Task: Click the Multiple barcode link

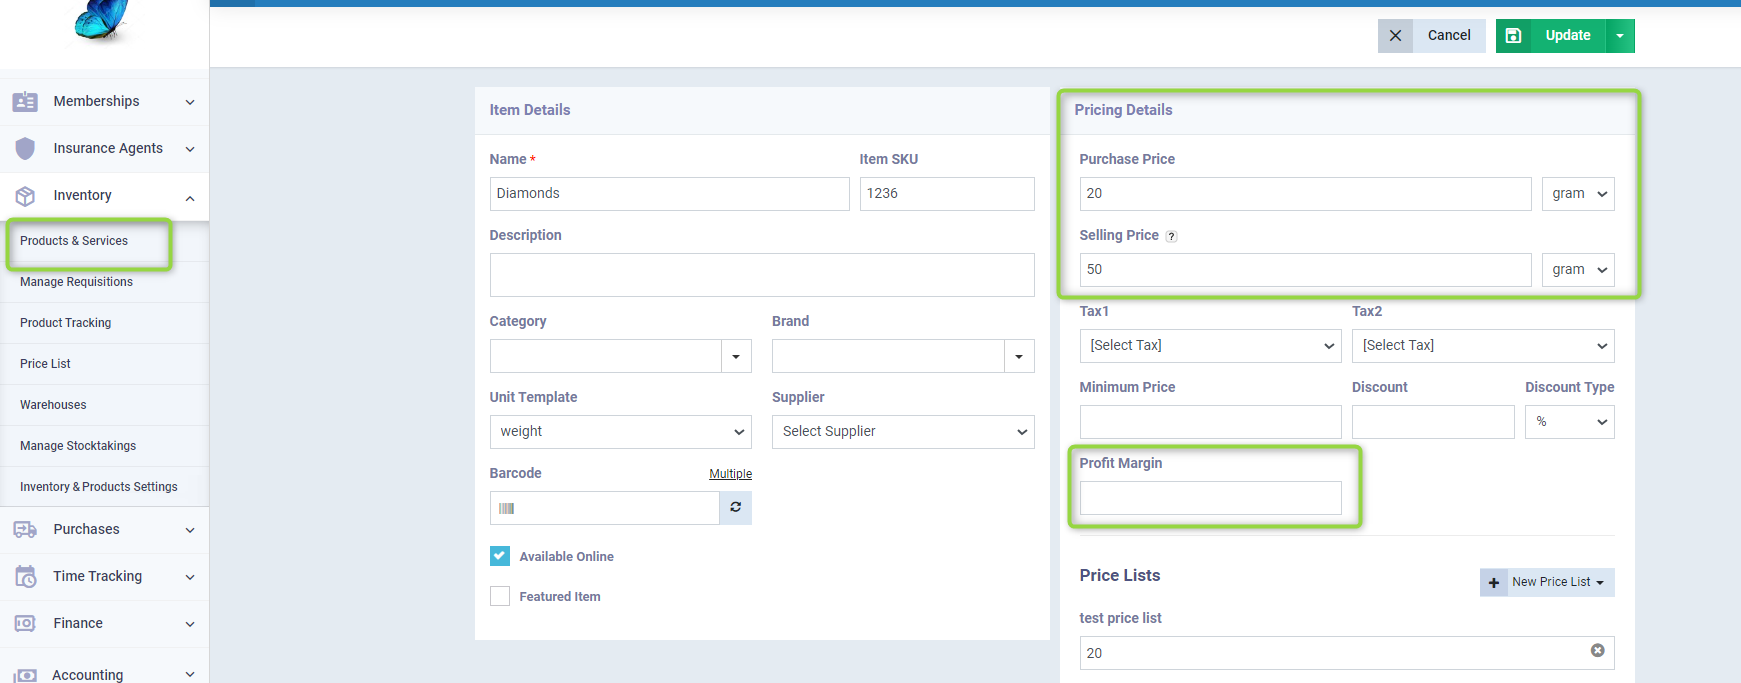Action: (x=730, y=474)
